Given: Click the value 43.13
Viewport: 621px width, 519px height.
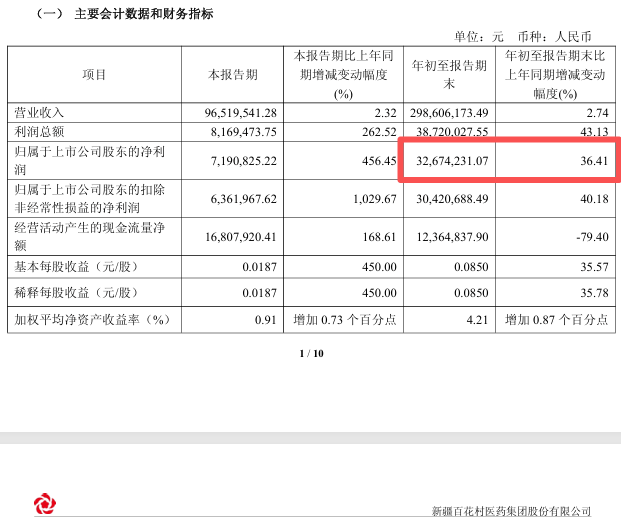Looking at the screenshot, I should click(x=594, y=132).
